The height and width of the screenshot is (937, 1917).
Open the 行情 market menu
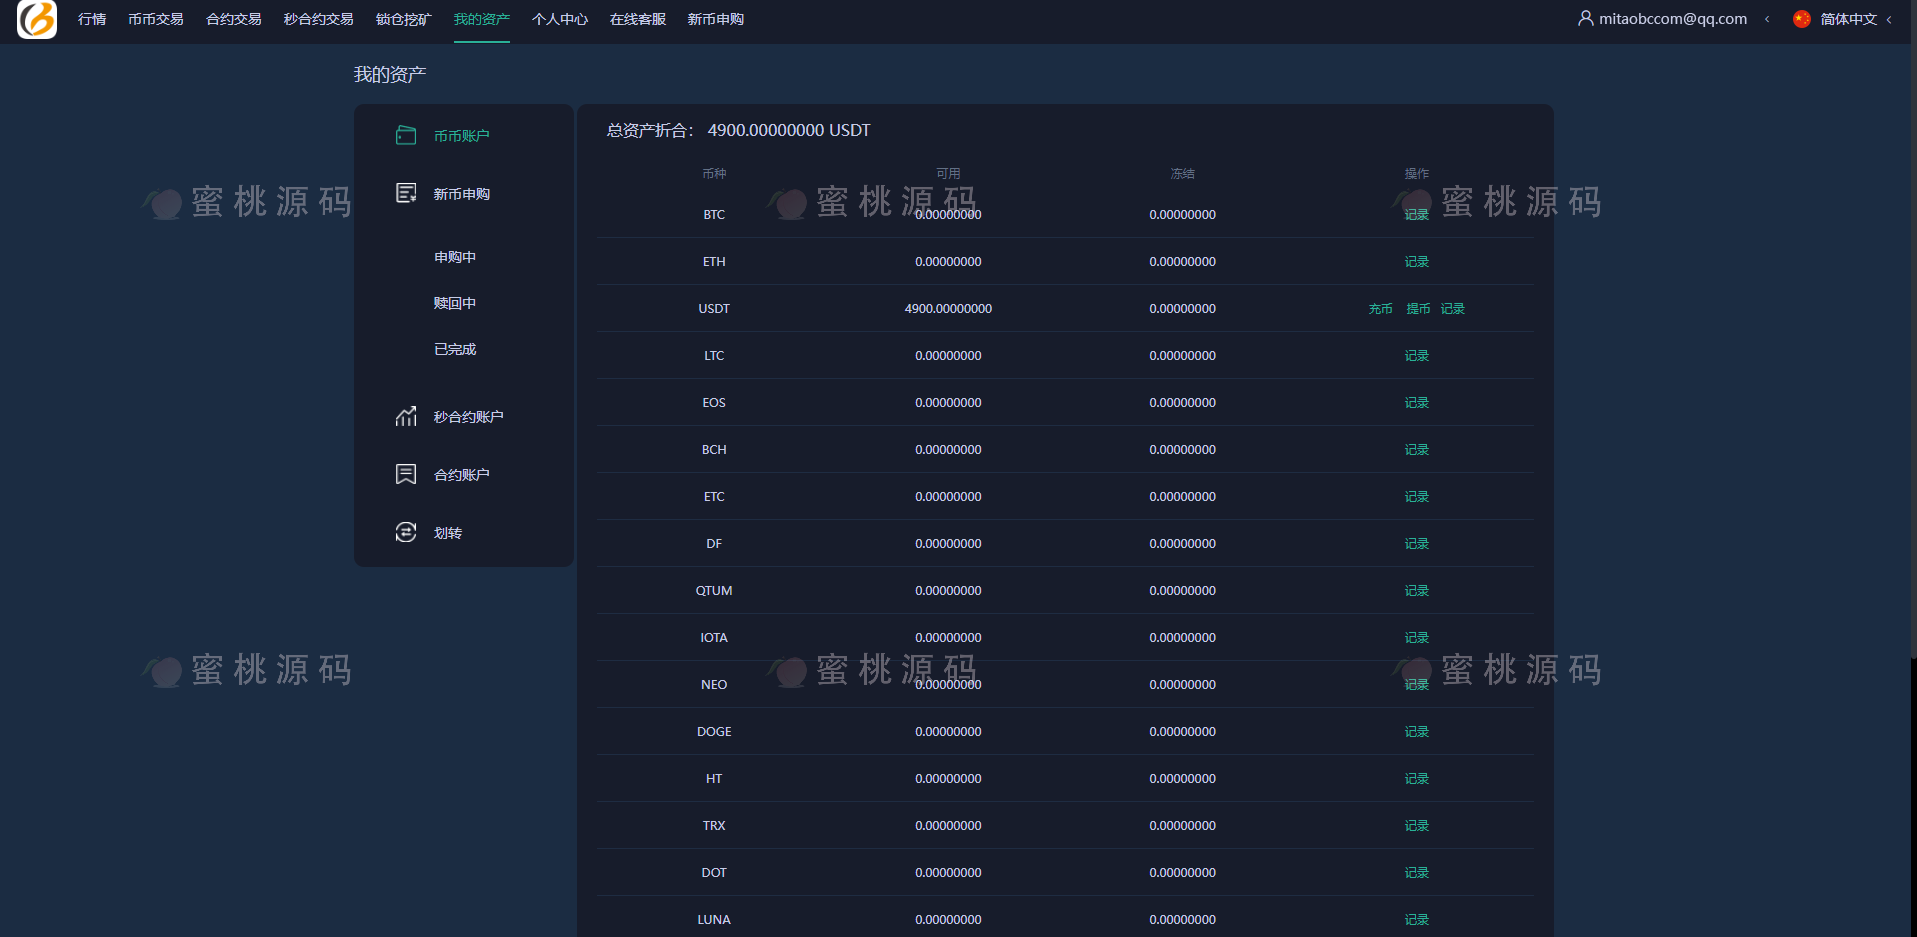point(92,19)
